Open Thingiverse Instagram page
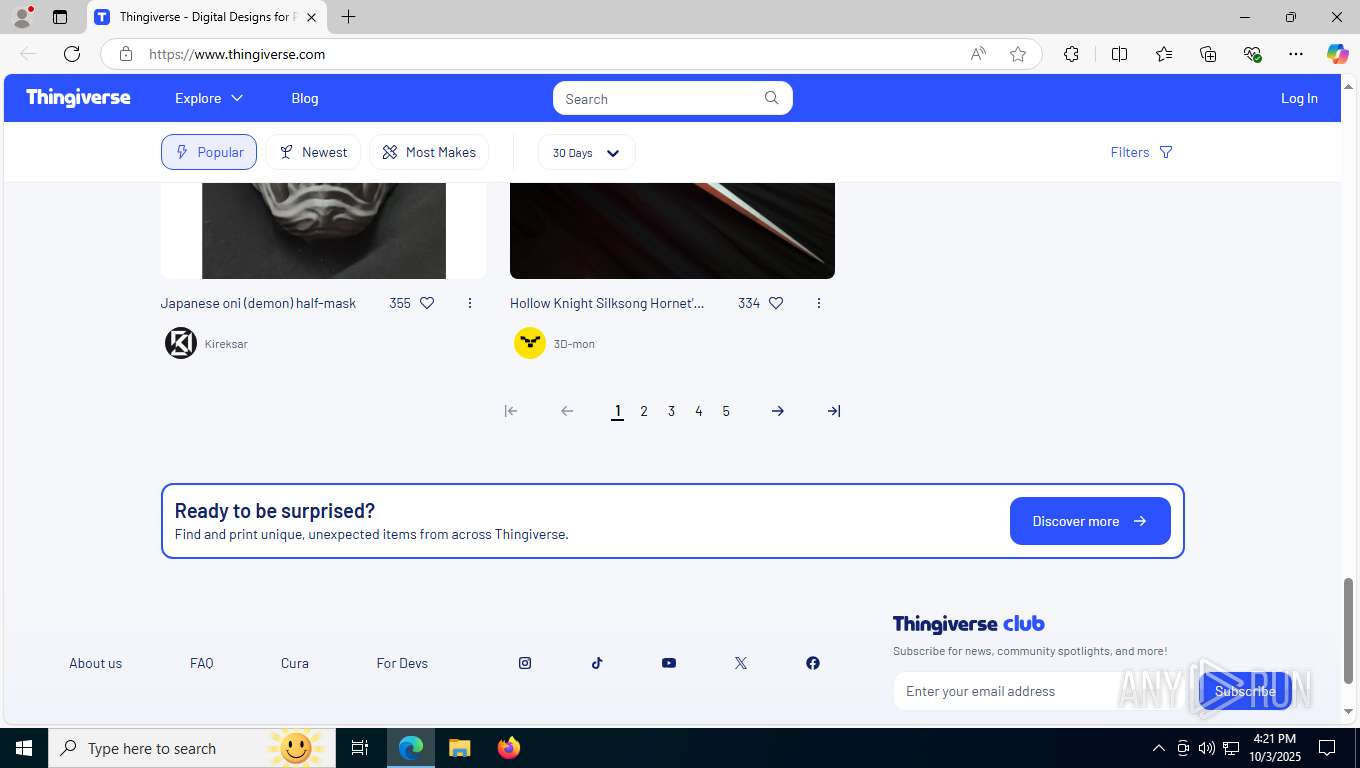The width and height of the screenshot is (1360, 768). point(525,663)
